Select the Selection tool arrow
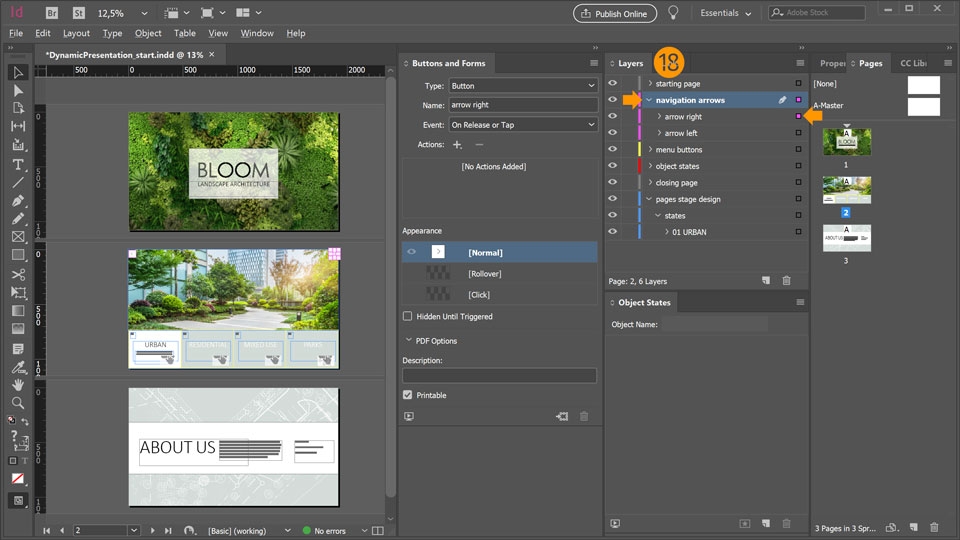The height and width of the screenshot is (540, 960). [x=18, y=73]
